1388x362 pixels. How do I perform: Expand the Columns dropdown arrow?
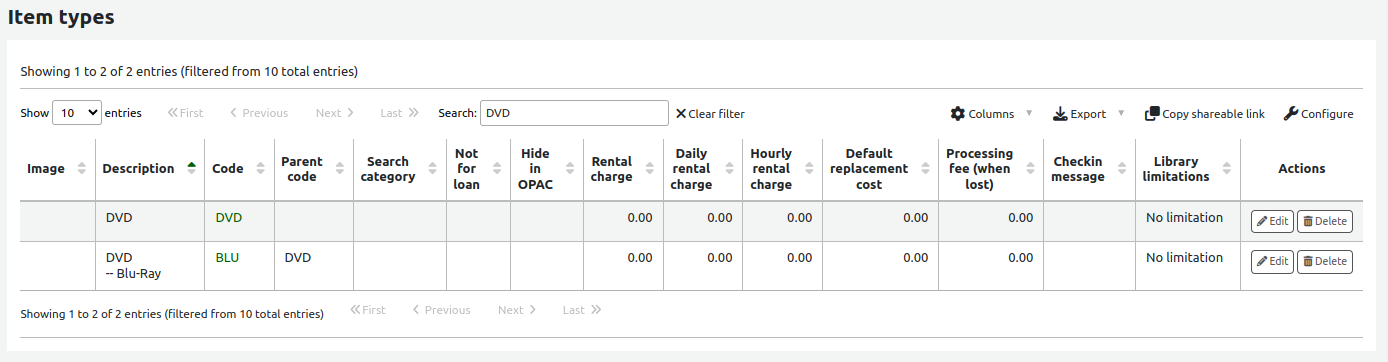(1029, 113)
